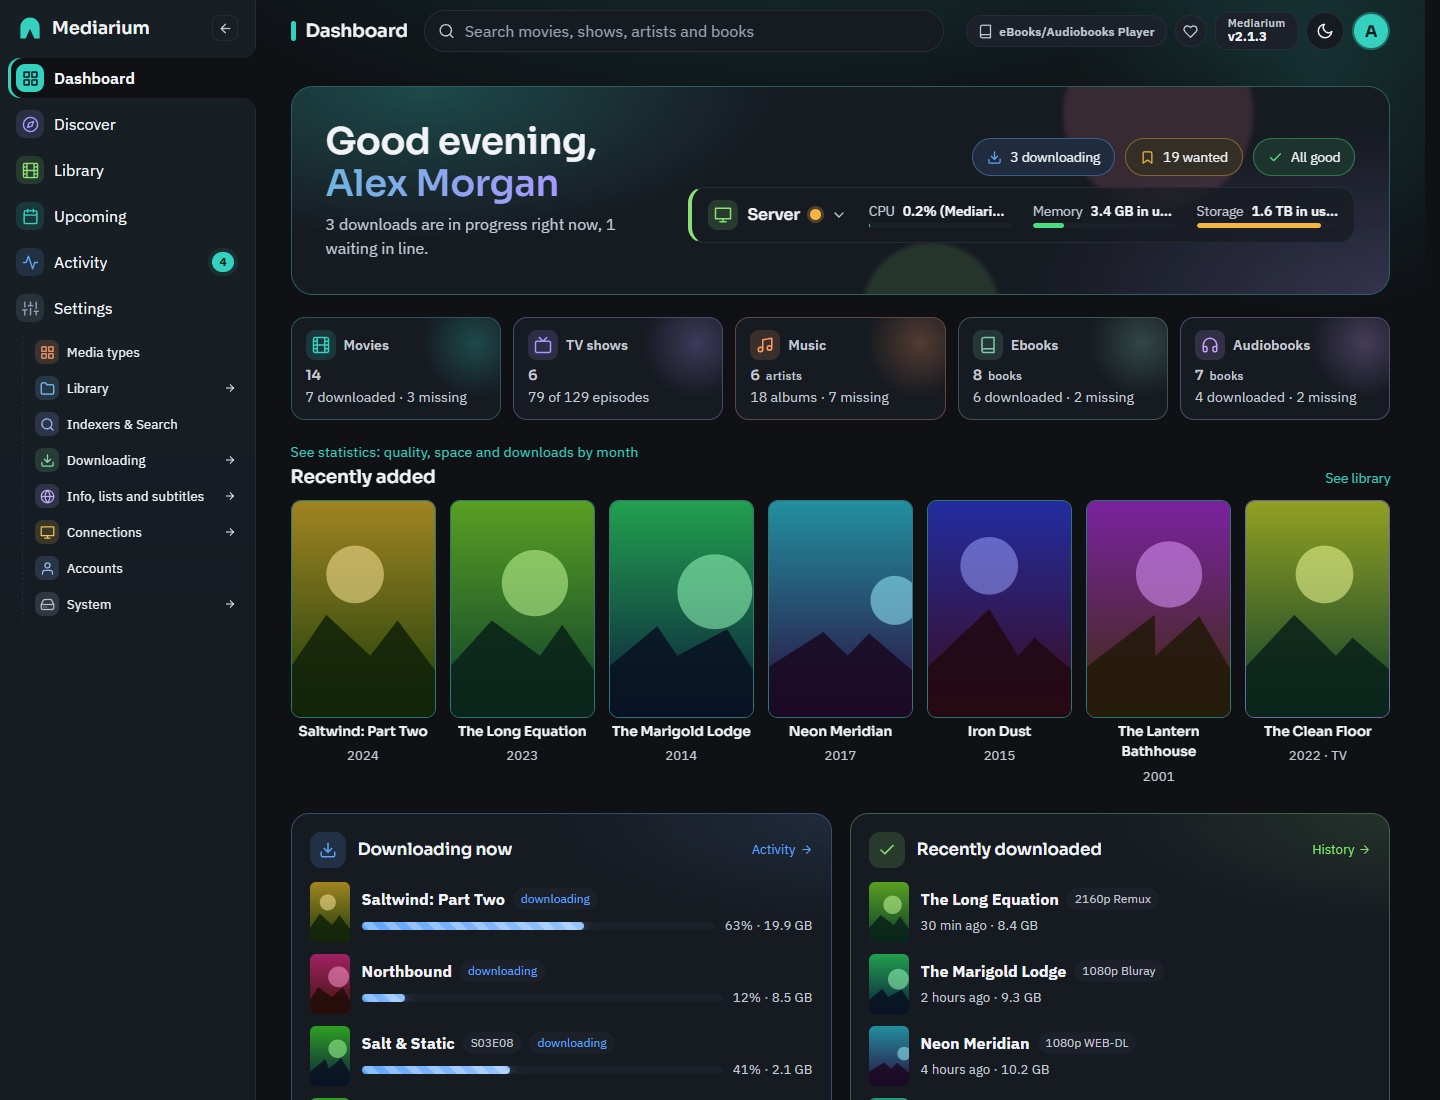The image size is (1440, 1100).
Task: Click the All good status pill
Action: [1304, 157]
